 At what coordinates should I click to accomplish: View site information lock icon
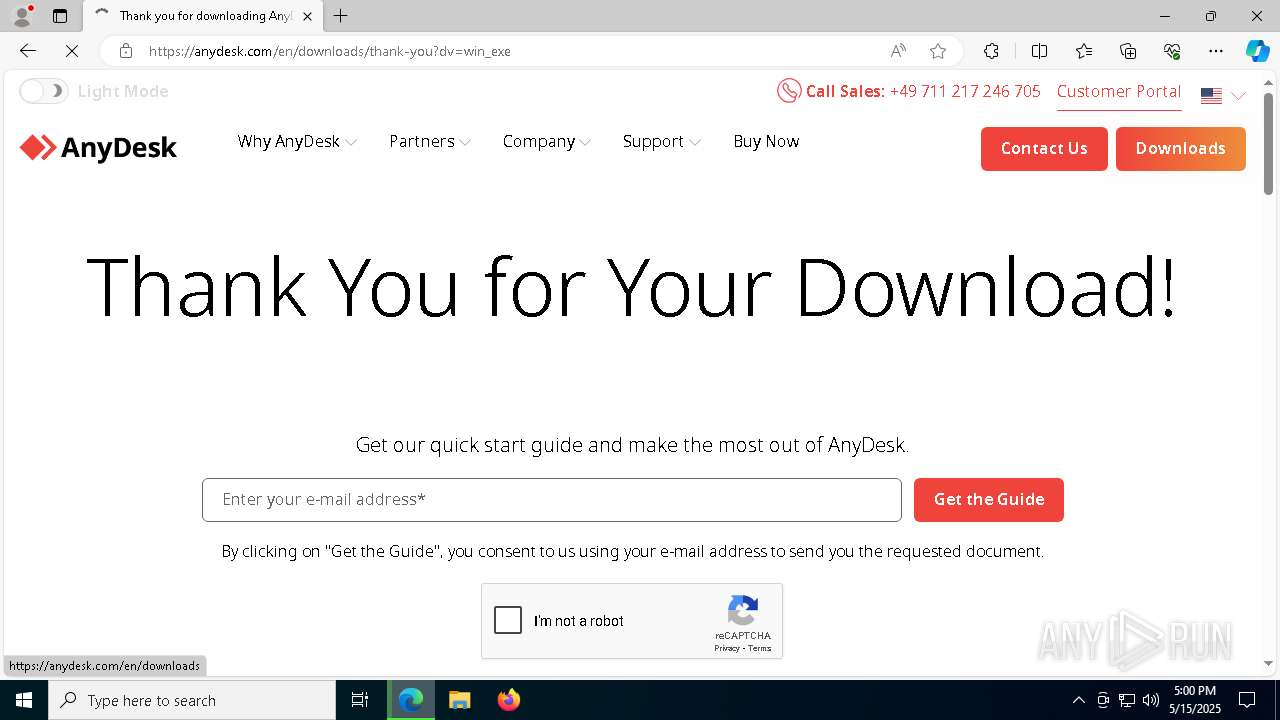point(126,51)
